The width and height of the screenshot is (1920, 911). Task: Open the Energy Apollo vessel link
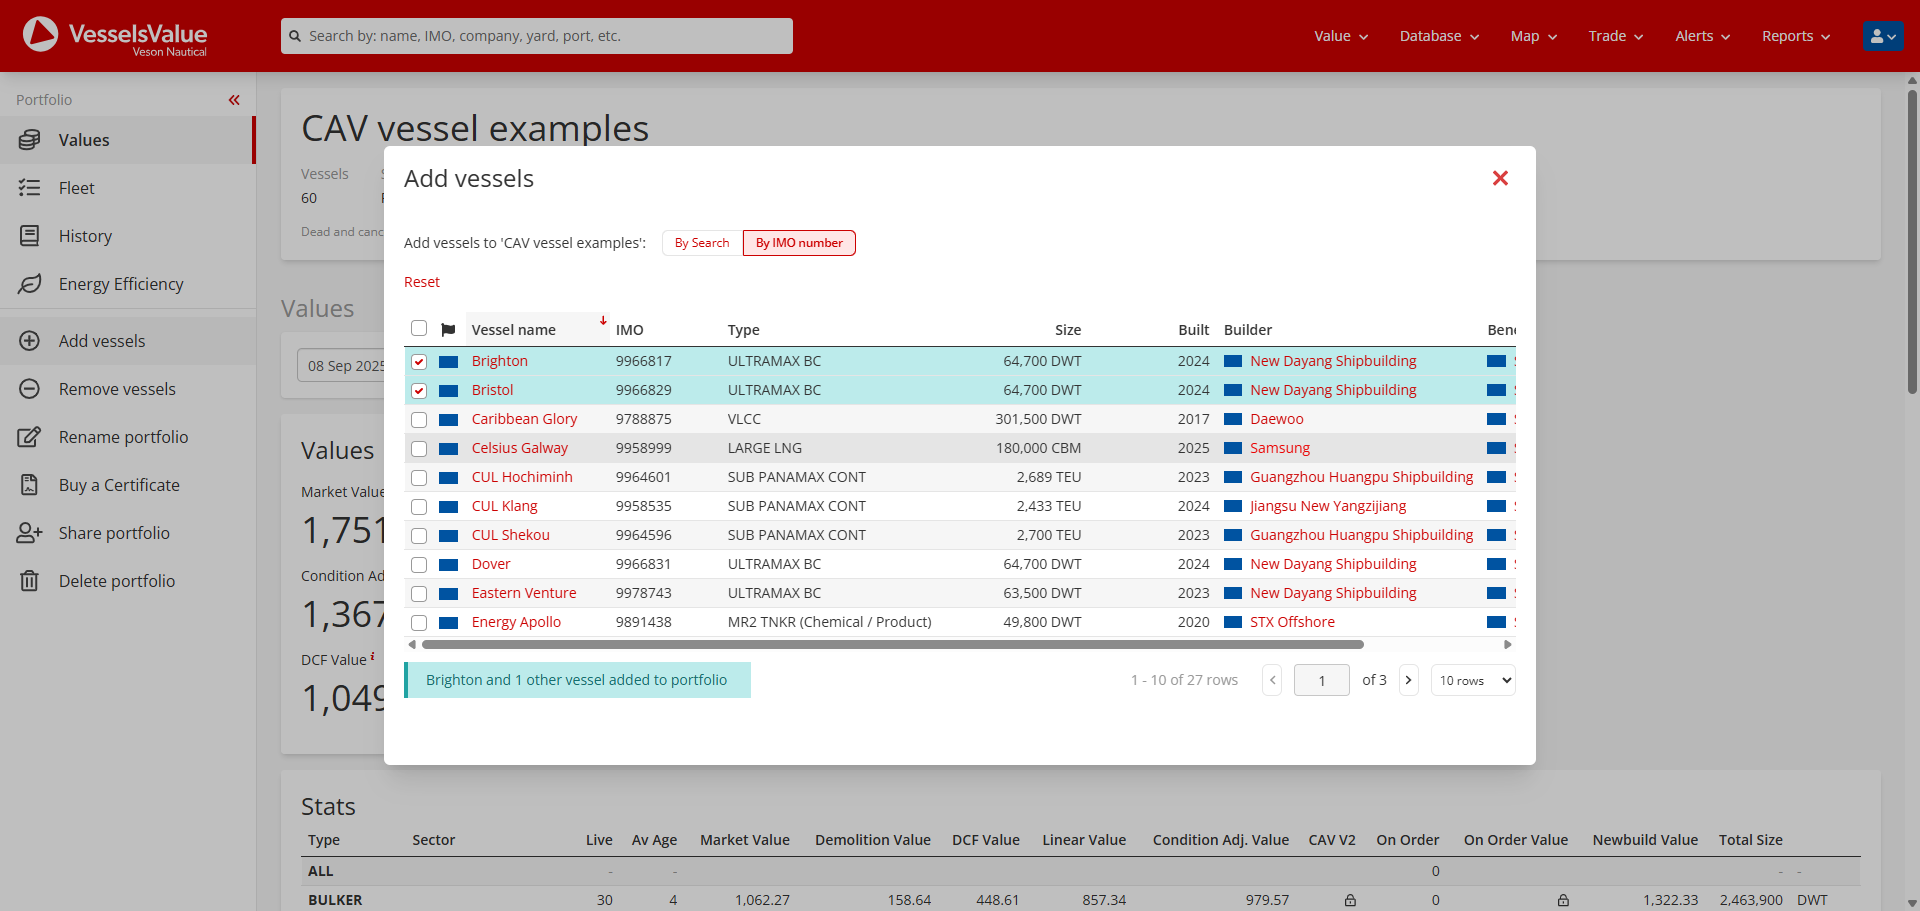pyautogui.click(x=516, y=622)
